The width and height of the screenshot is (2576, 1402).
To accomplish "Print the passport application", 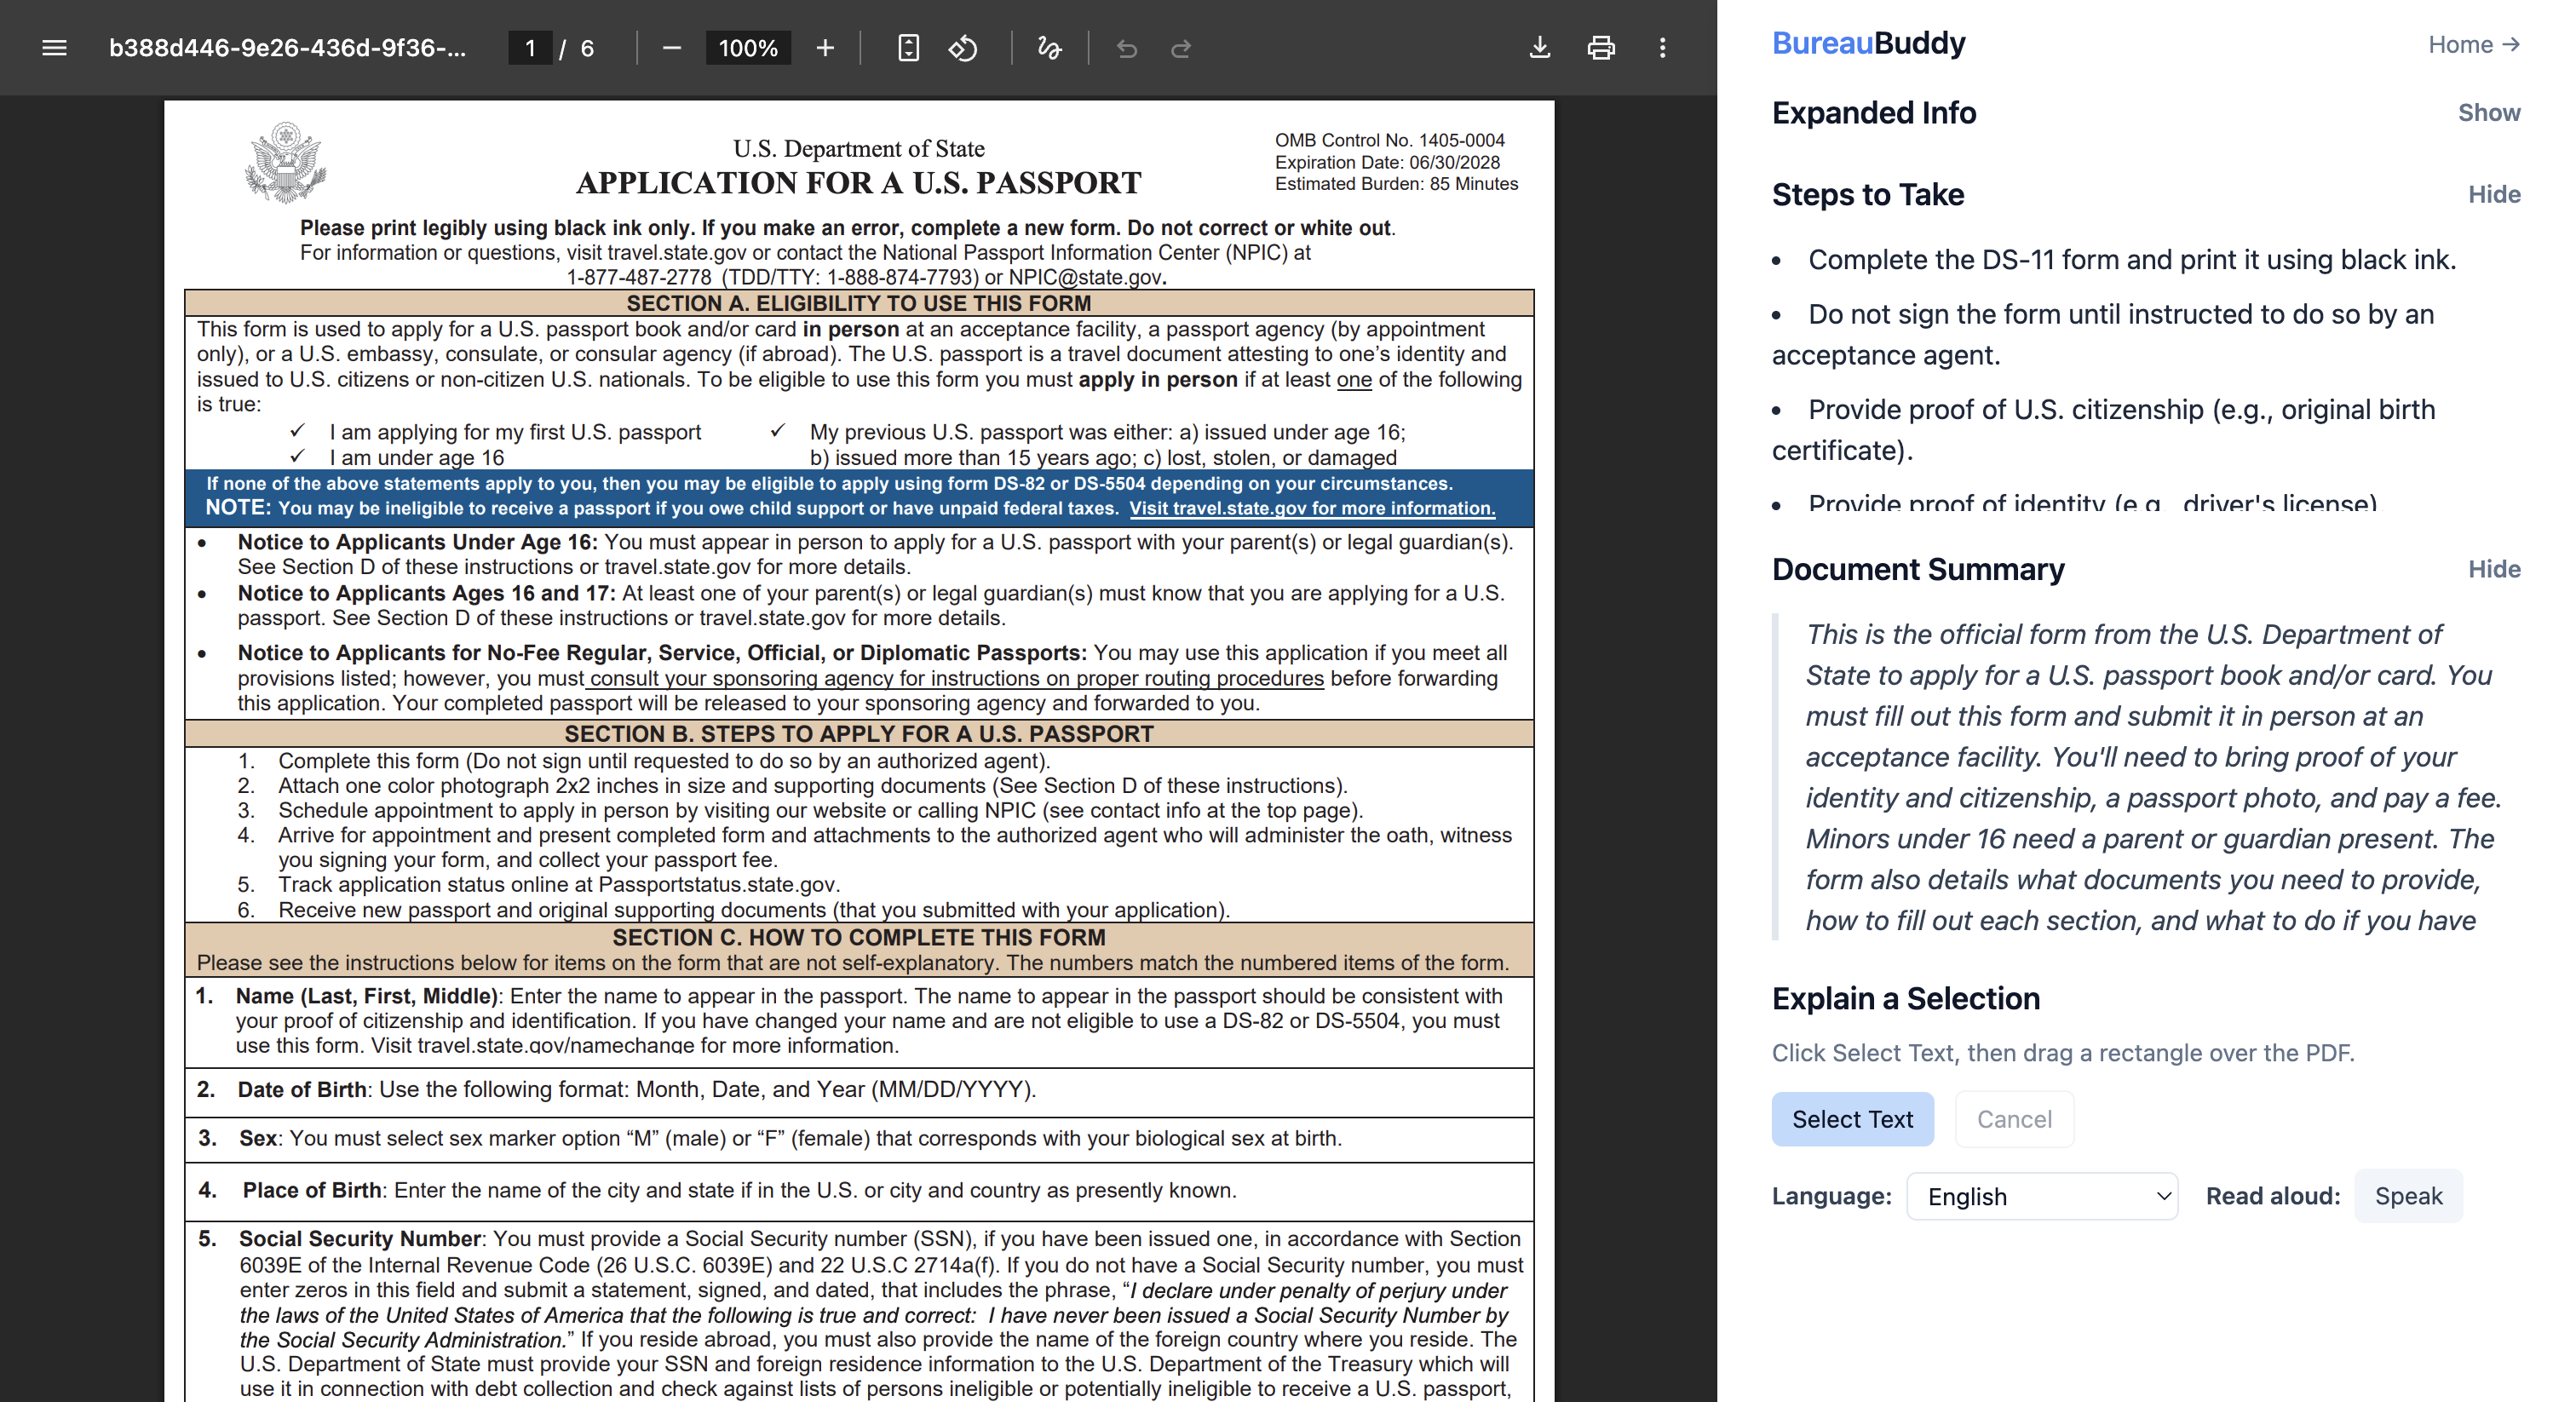I will (1601, 48).
